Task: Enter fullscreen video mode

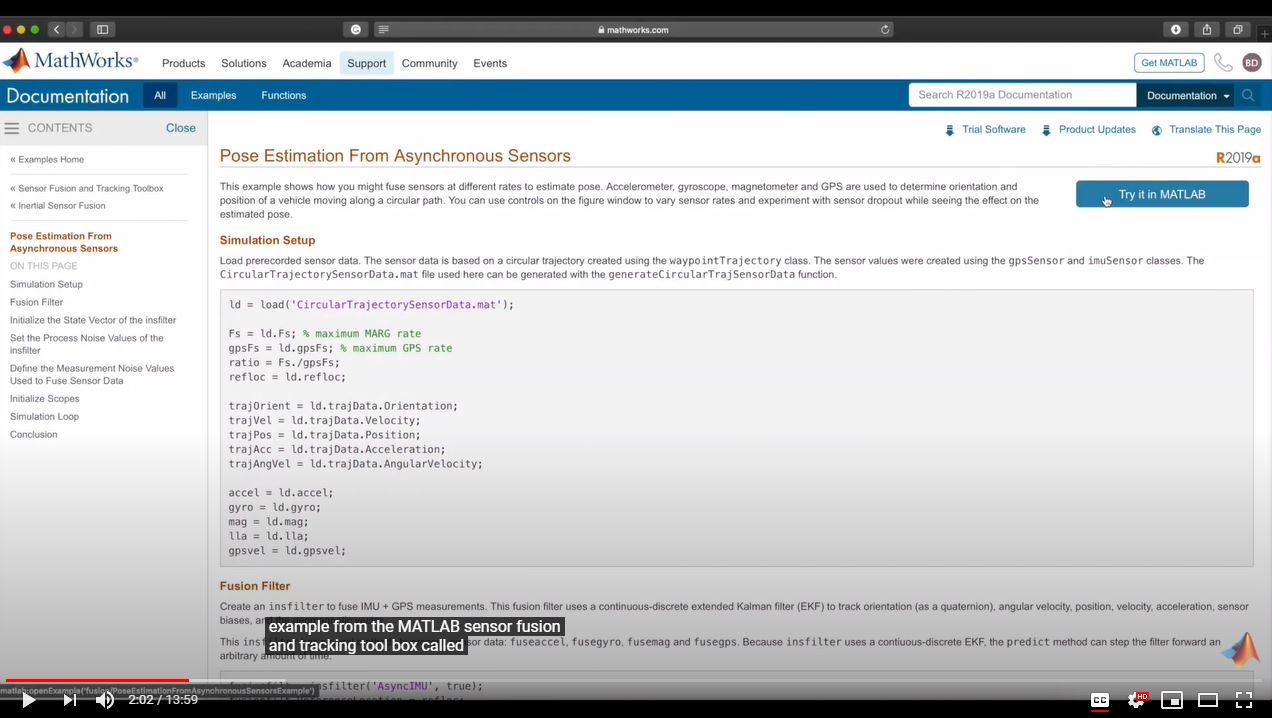Action: click(x=1244, y=700)
